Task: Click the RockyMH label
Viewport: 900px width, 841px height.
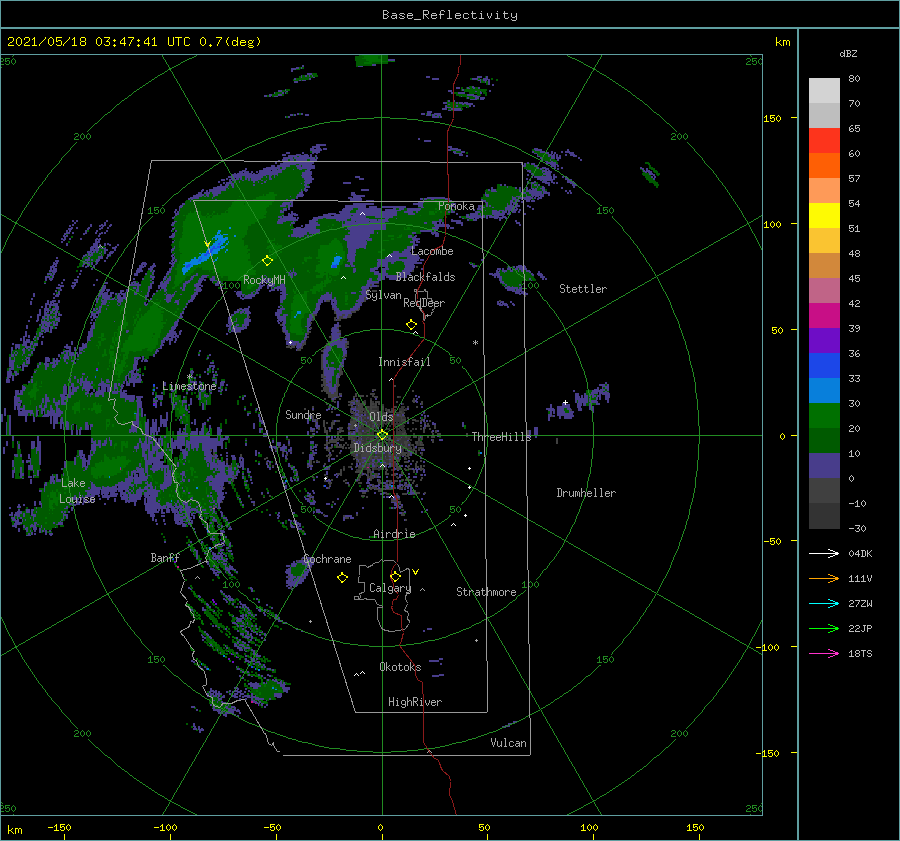Action: pos(264,280)
